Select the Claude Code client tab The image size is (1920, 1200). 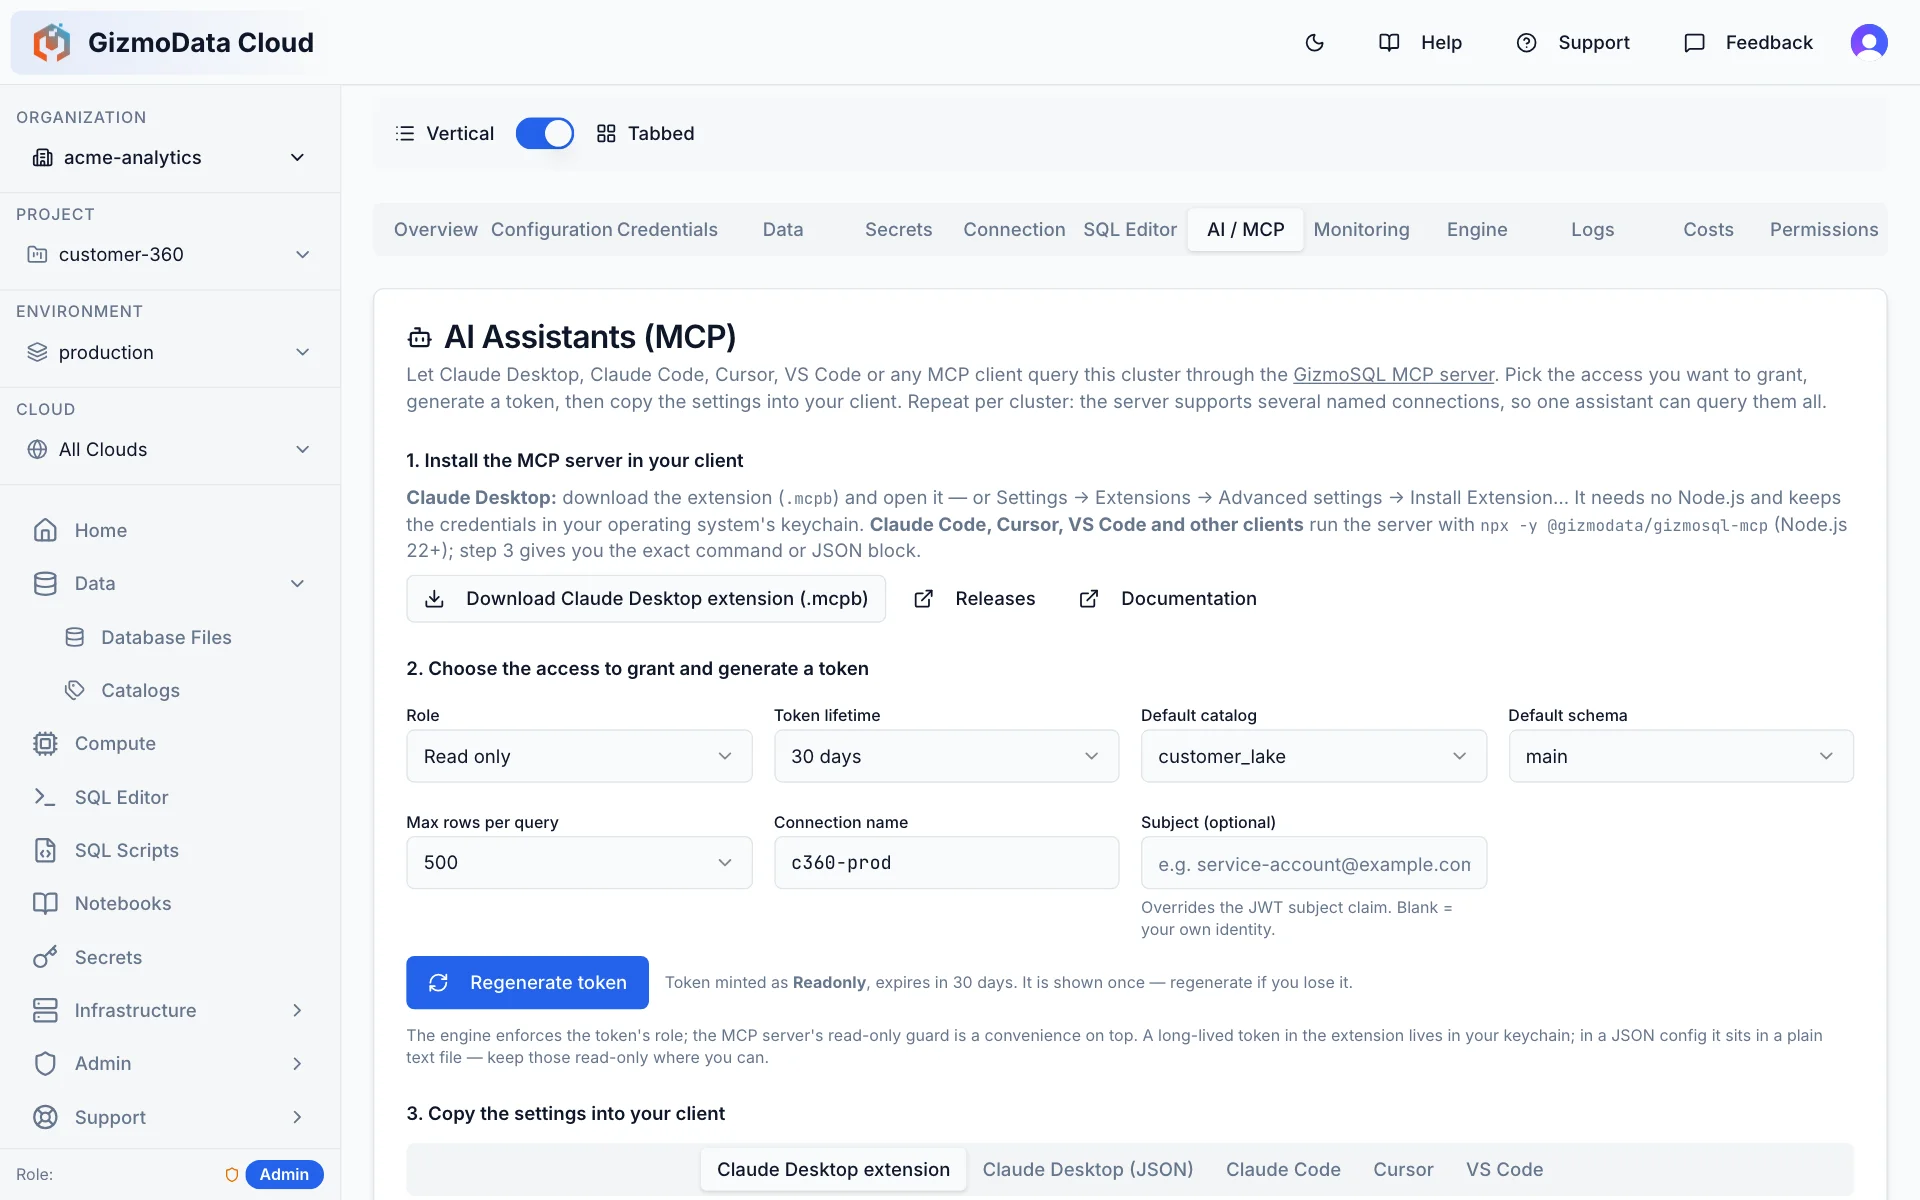coord(1283,1169)
